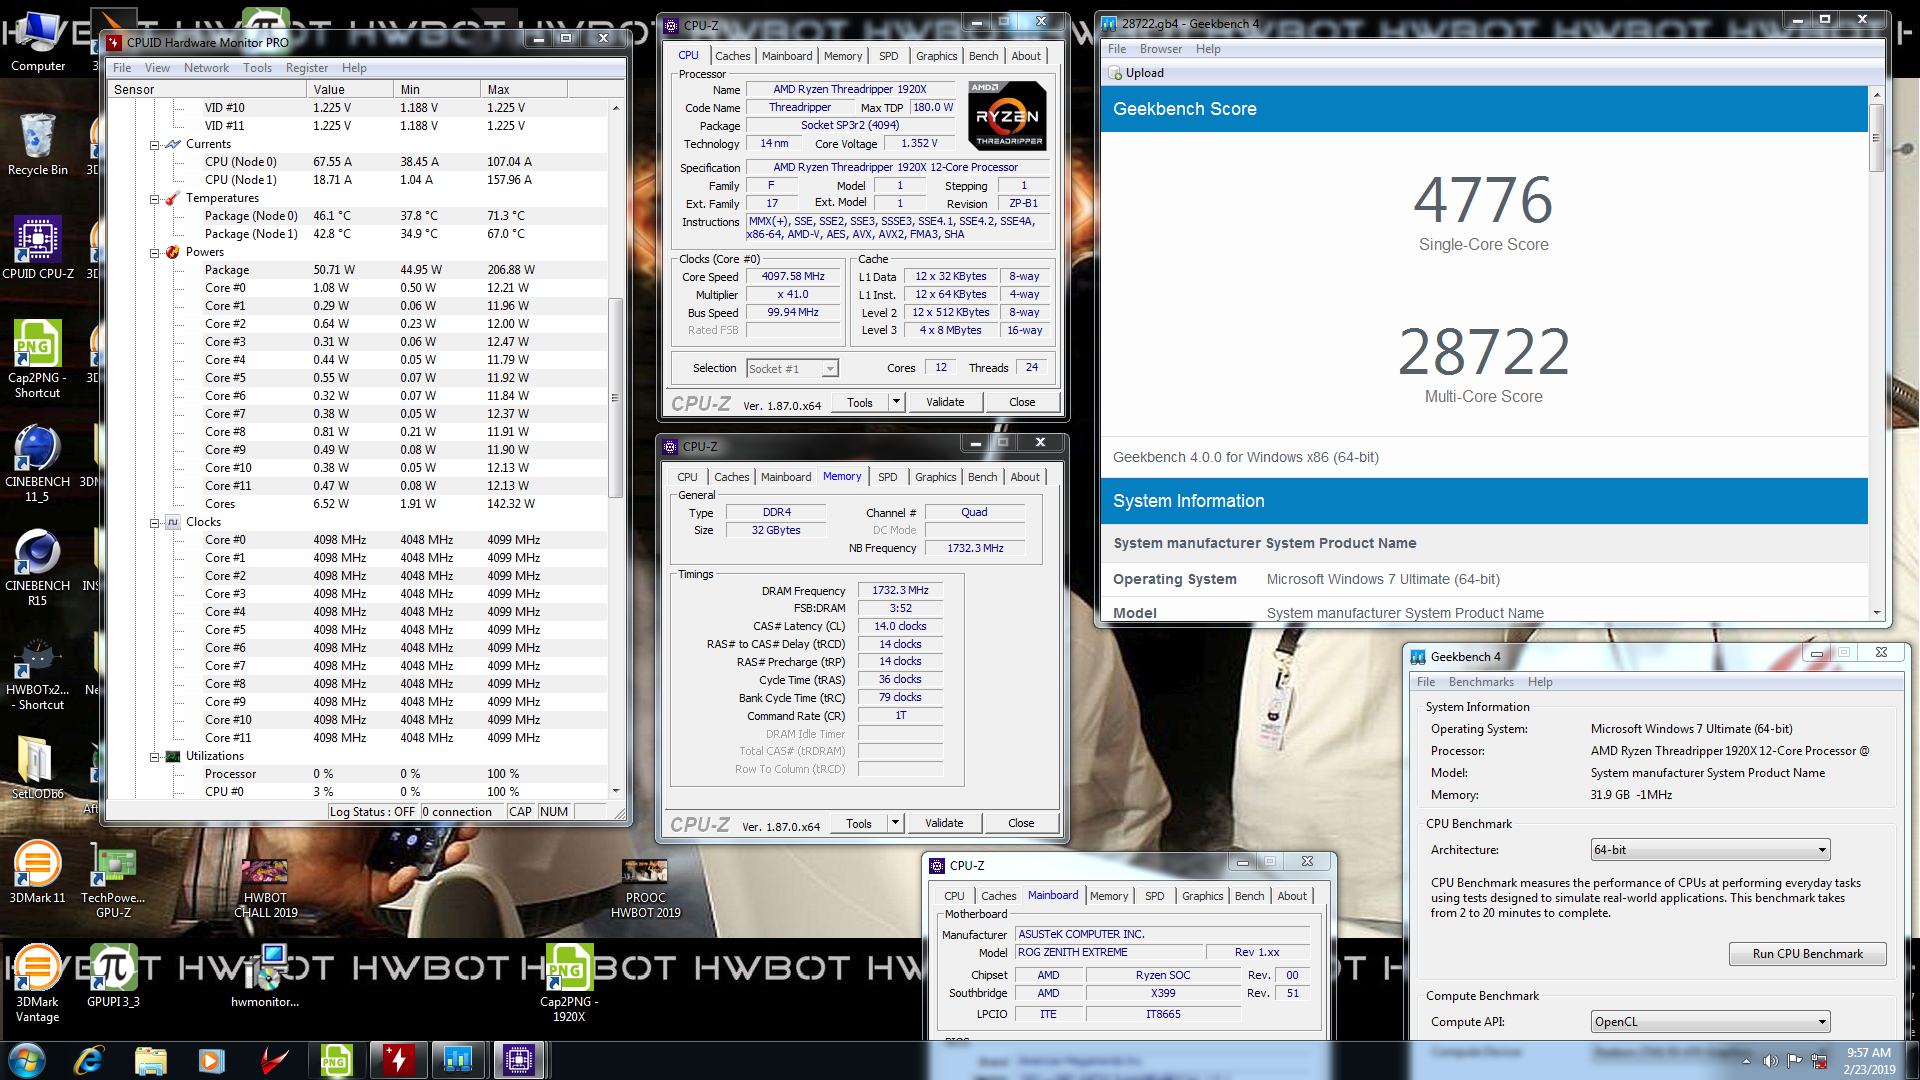Collapse the Utilizations tree node in HWMonitor
1920x1080 pixels.
point(155,757)
